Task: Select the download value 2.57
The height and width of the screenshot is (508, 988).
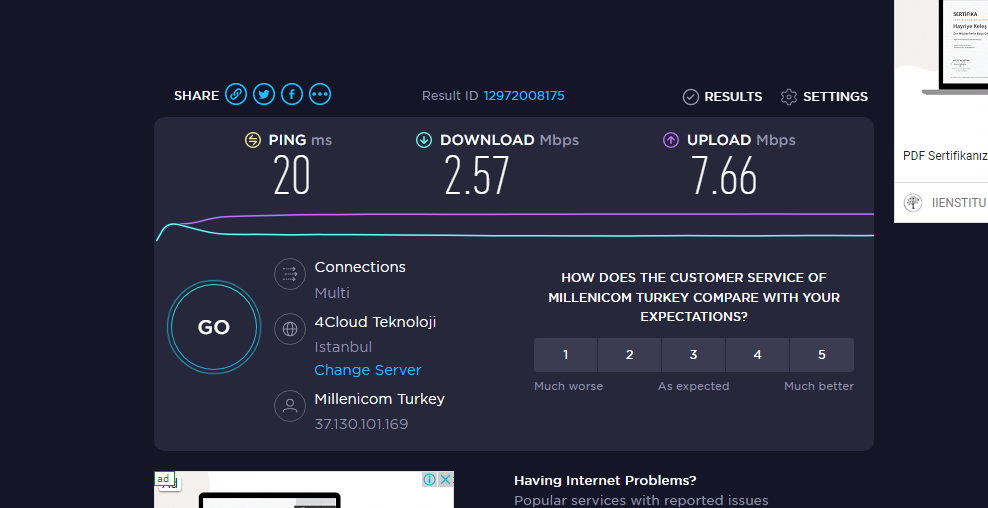Action: point(476,175)
